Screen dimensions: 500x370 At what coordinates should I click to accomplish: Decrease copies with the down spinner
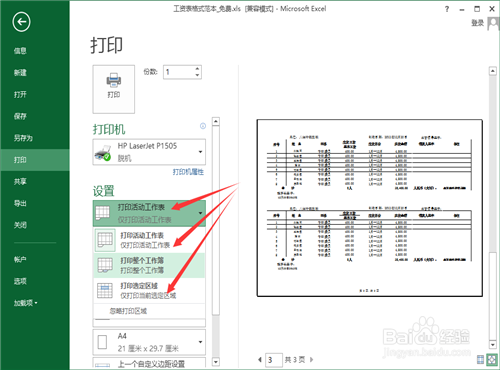pyautogui.click(x=197, y=75)
